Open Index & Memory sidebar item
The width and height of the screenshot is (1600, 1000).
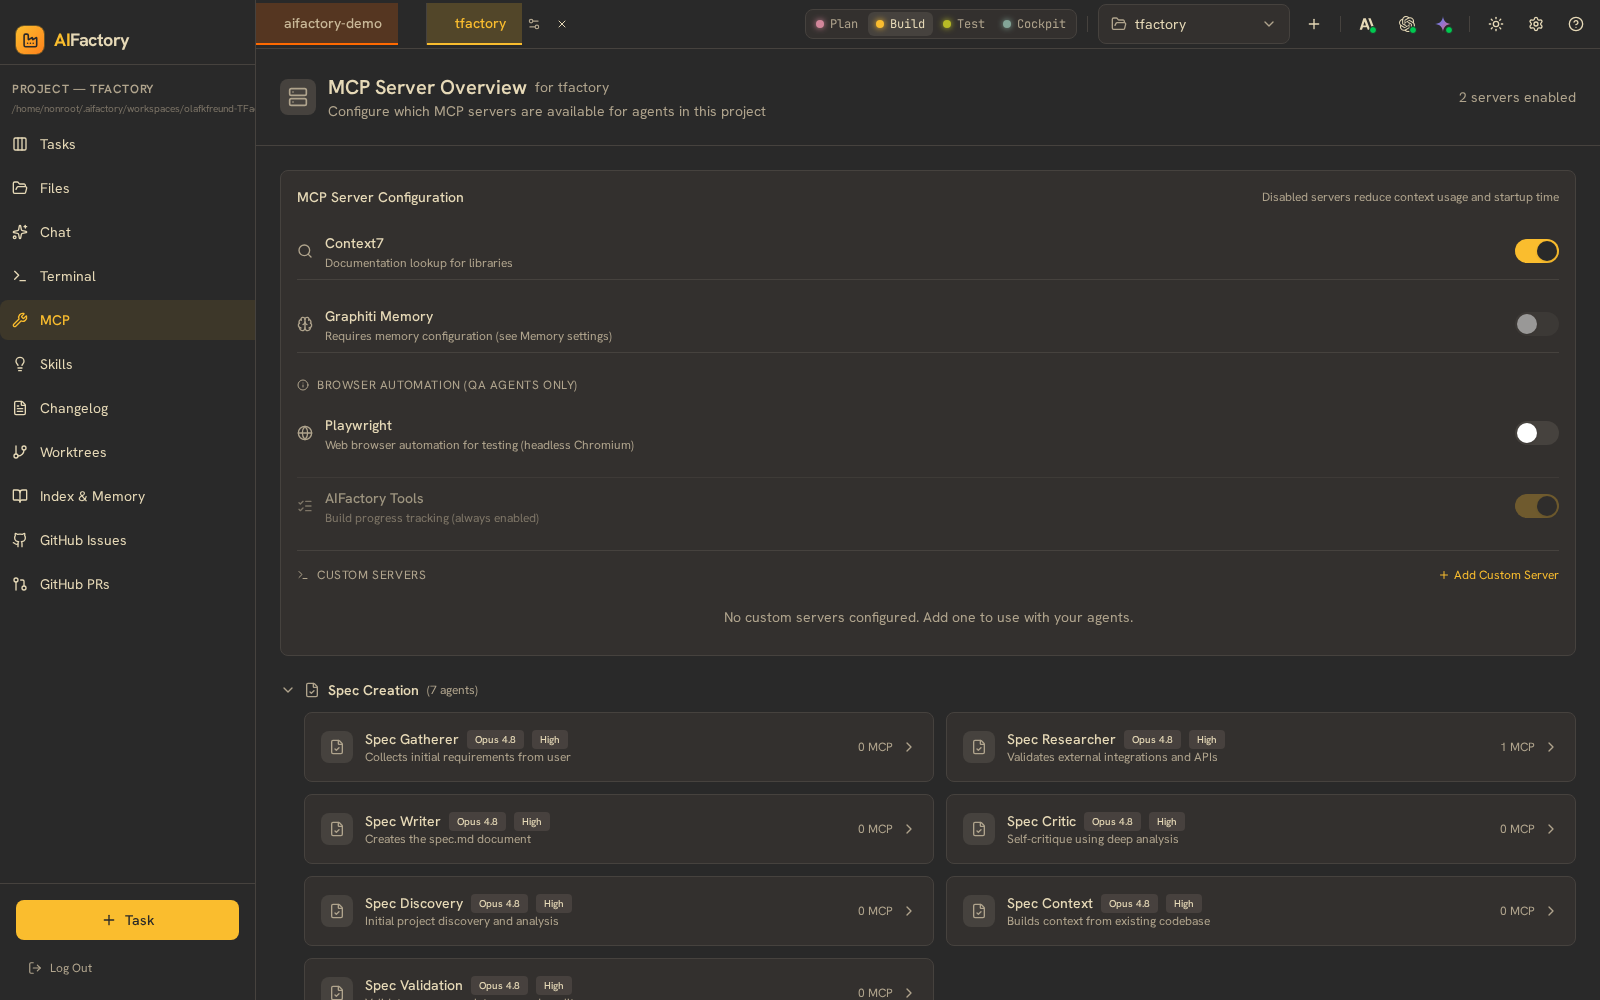[128, 496]
